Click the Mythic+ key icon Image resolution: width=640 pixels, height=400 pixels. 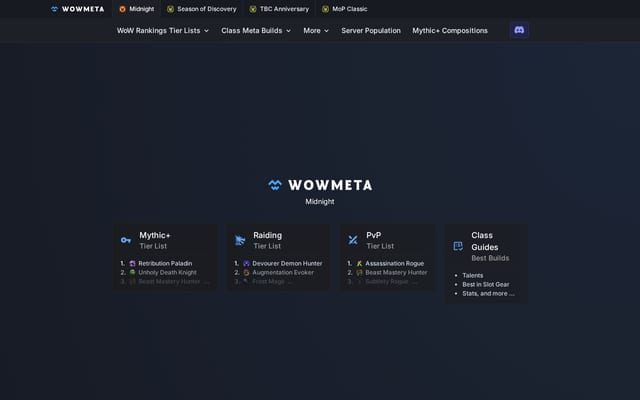click(126, 240)
